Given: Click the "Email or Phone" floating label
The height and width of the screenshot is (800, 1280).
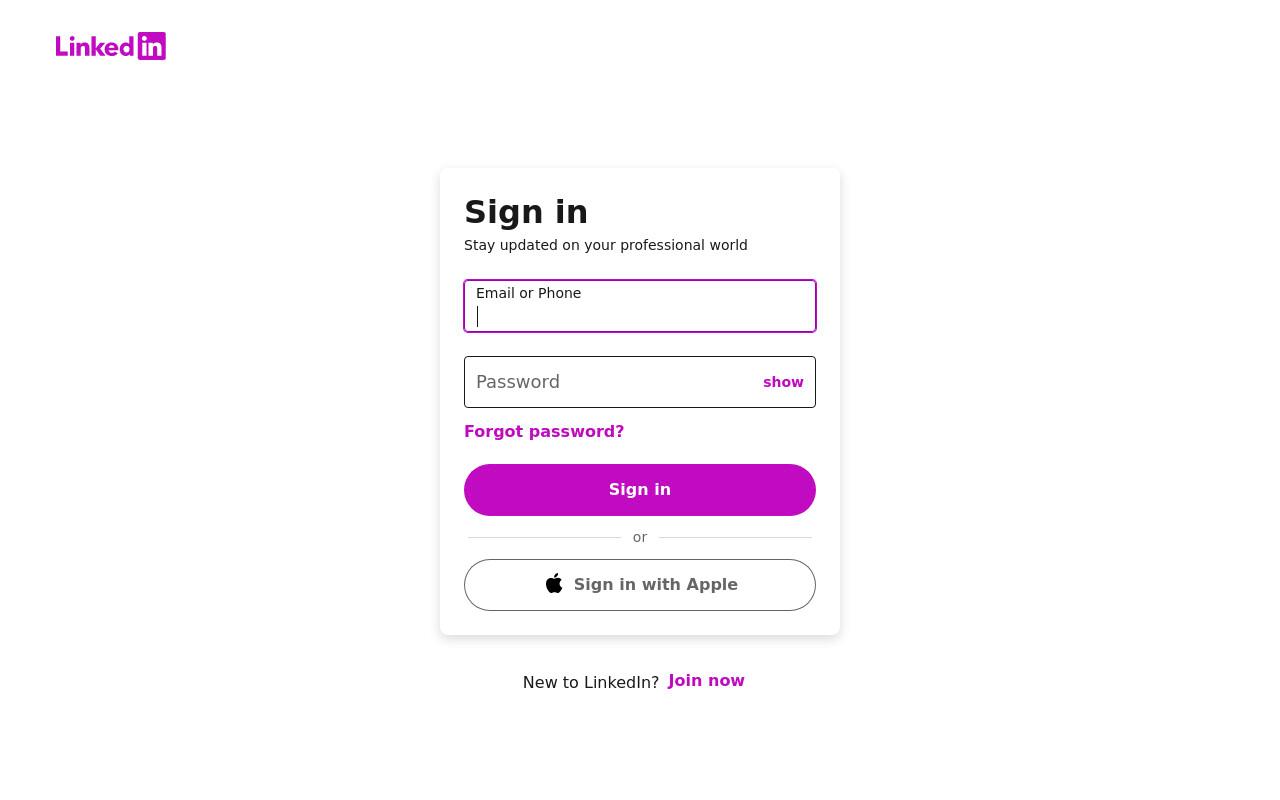Looking at the screenshot, I should click(x=528, y=293).
